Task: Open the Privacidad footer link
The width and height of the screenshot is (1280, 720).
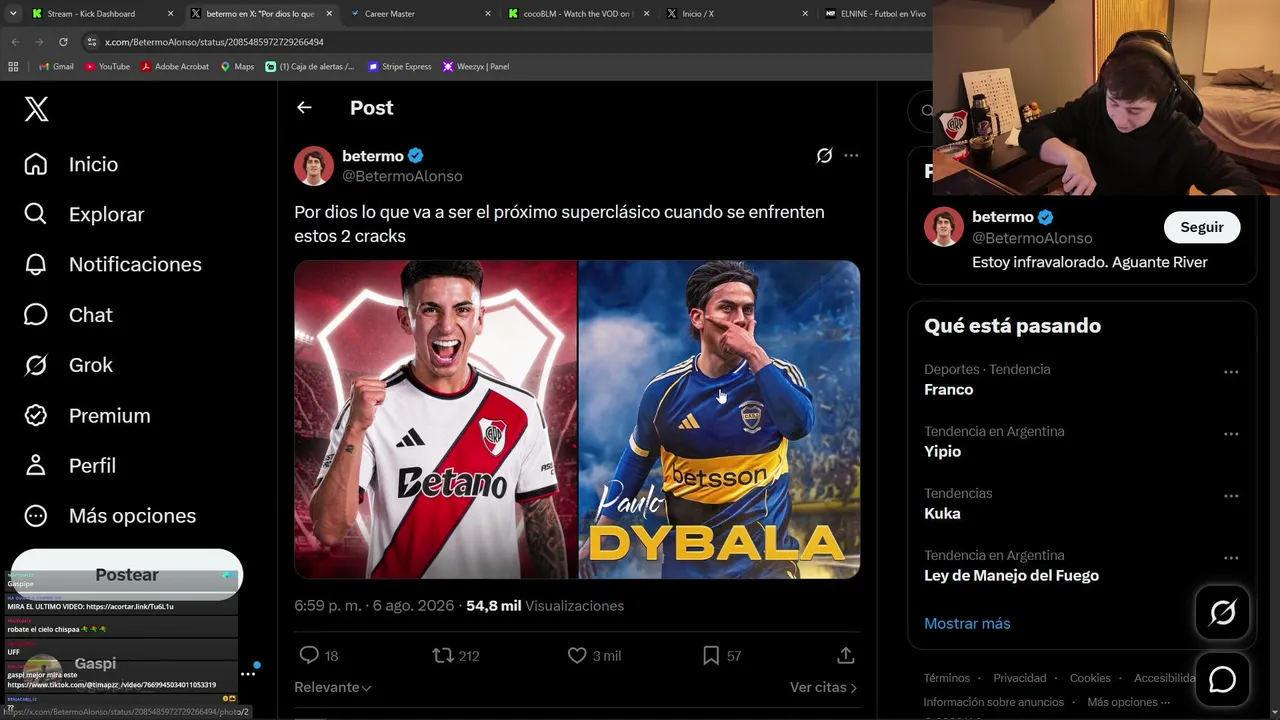Action: click(1020, 678)
